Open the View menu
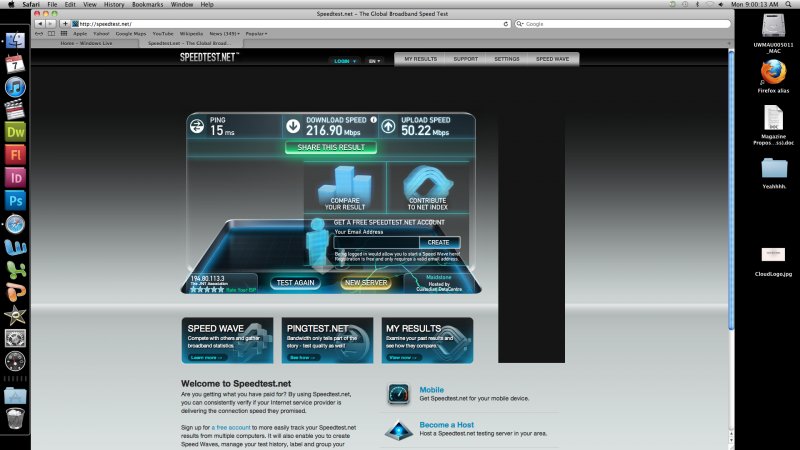 point(90,4)
